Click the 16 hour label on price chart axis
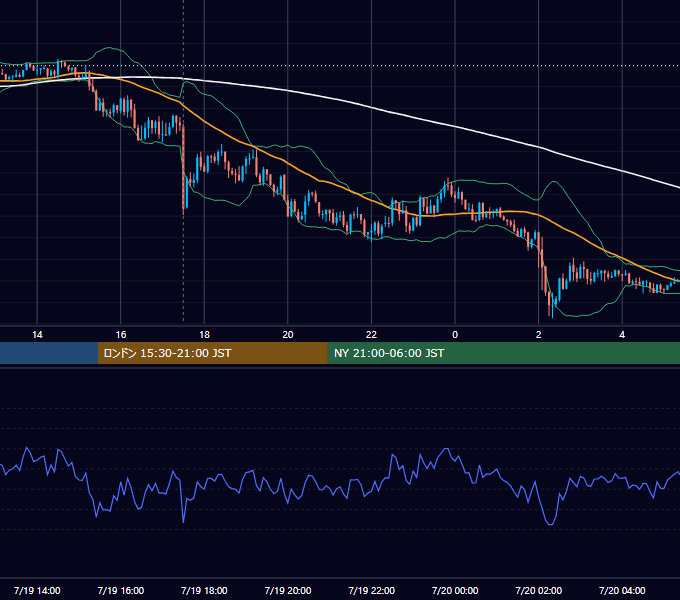 121,335
